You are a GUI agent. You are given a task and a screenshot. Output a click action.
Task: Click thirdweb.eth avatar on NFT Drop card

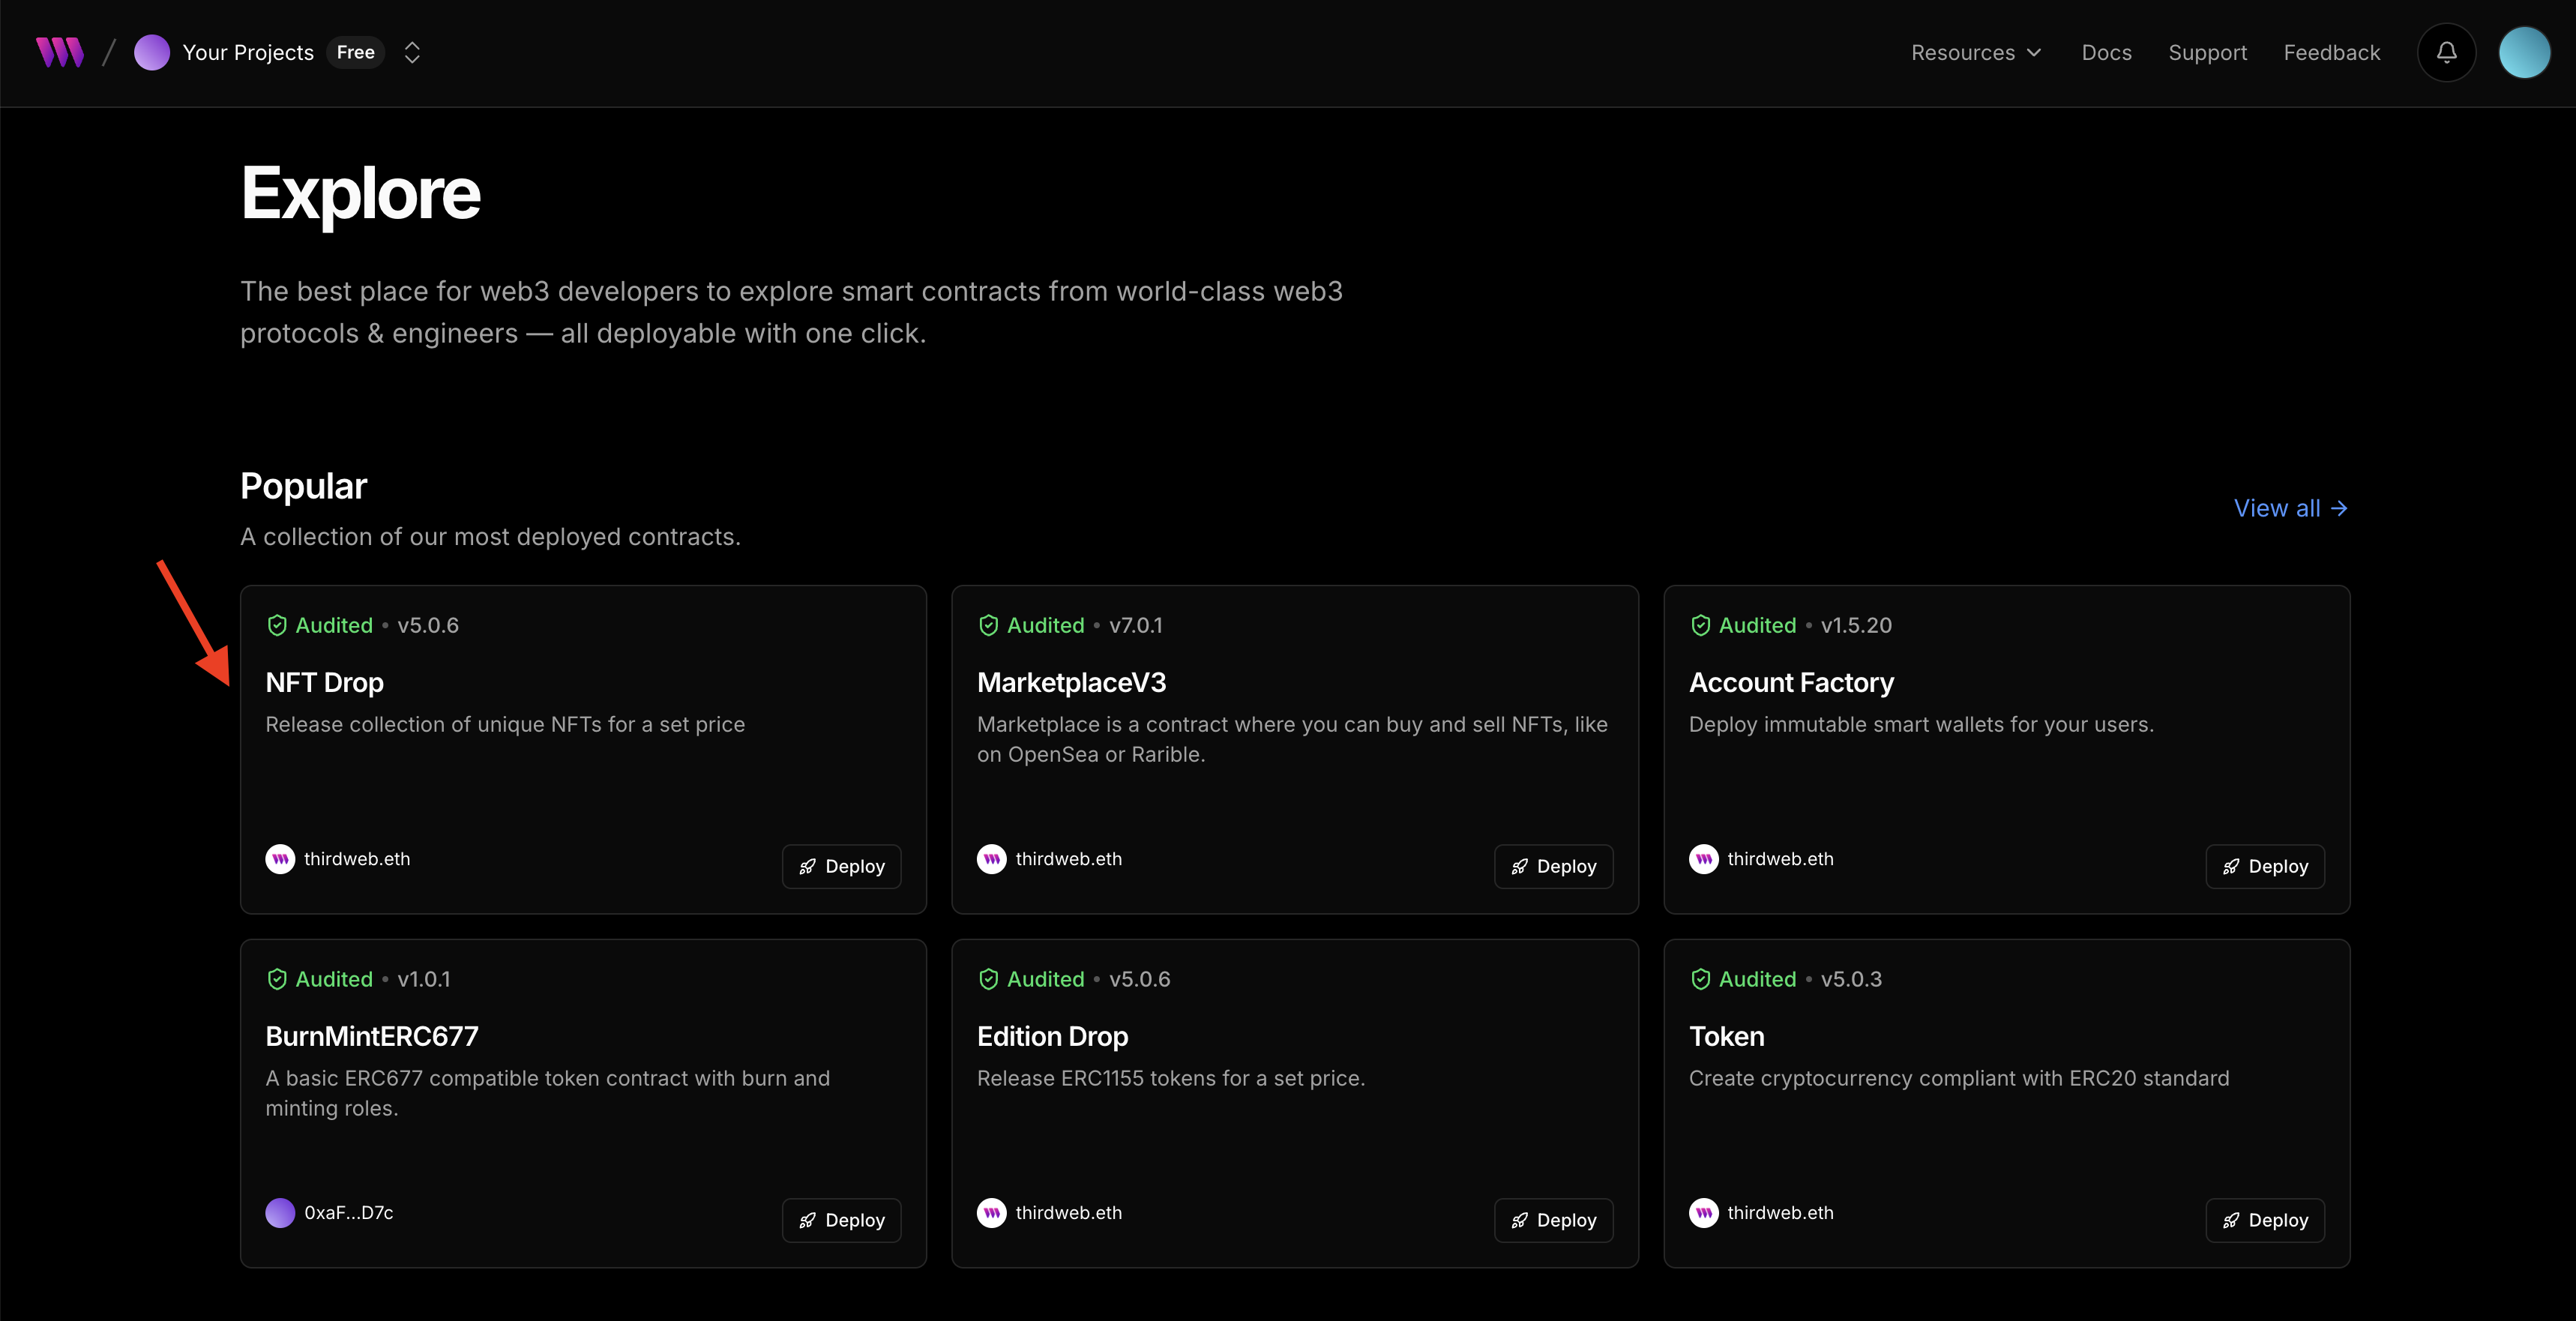(x=280, y=859)
